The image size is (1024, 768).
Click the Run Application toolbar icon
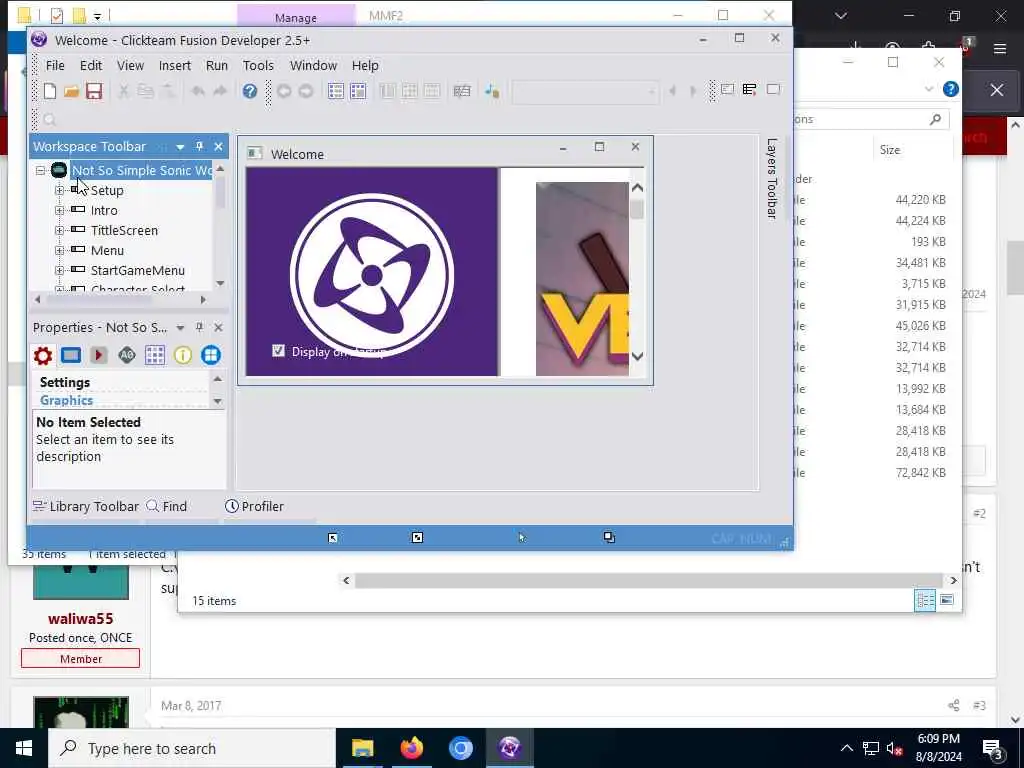749,89
